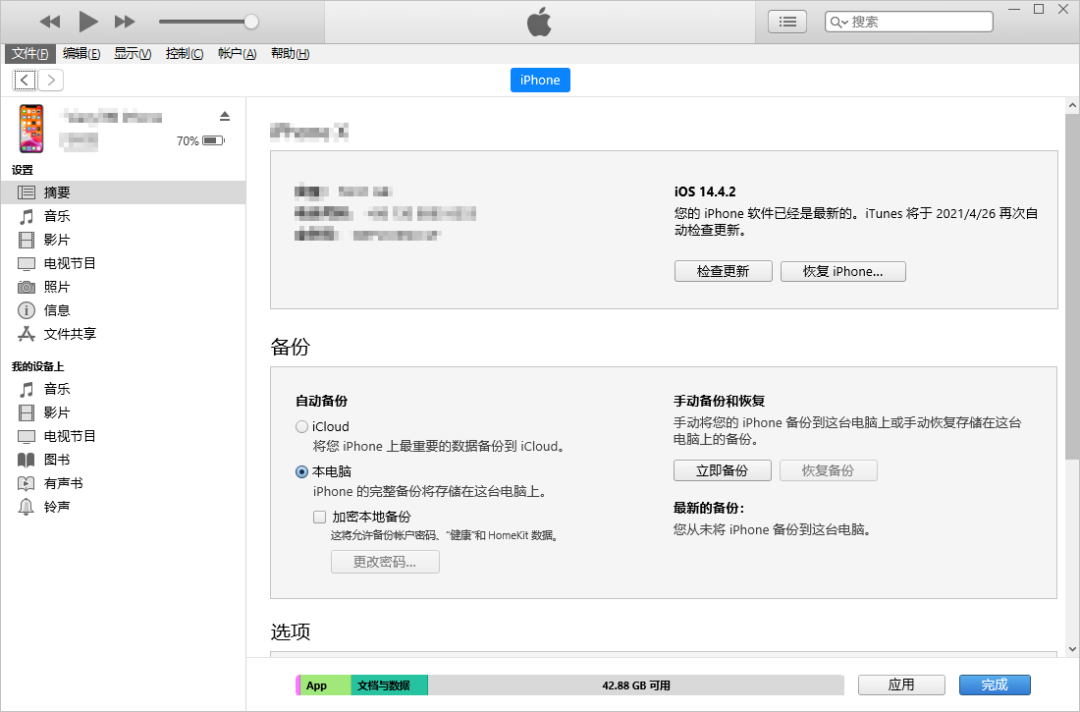Viewport: 1080px width, 712px height.
Task: Click the 立即备份 button
Action: (723, 470)
